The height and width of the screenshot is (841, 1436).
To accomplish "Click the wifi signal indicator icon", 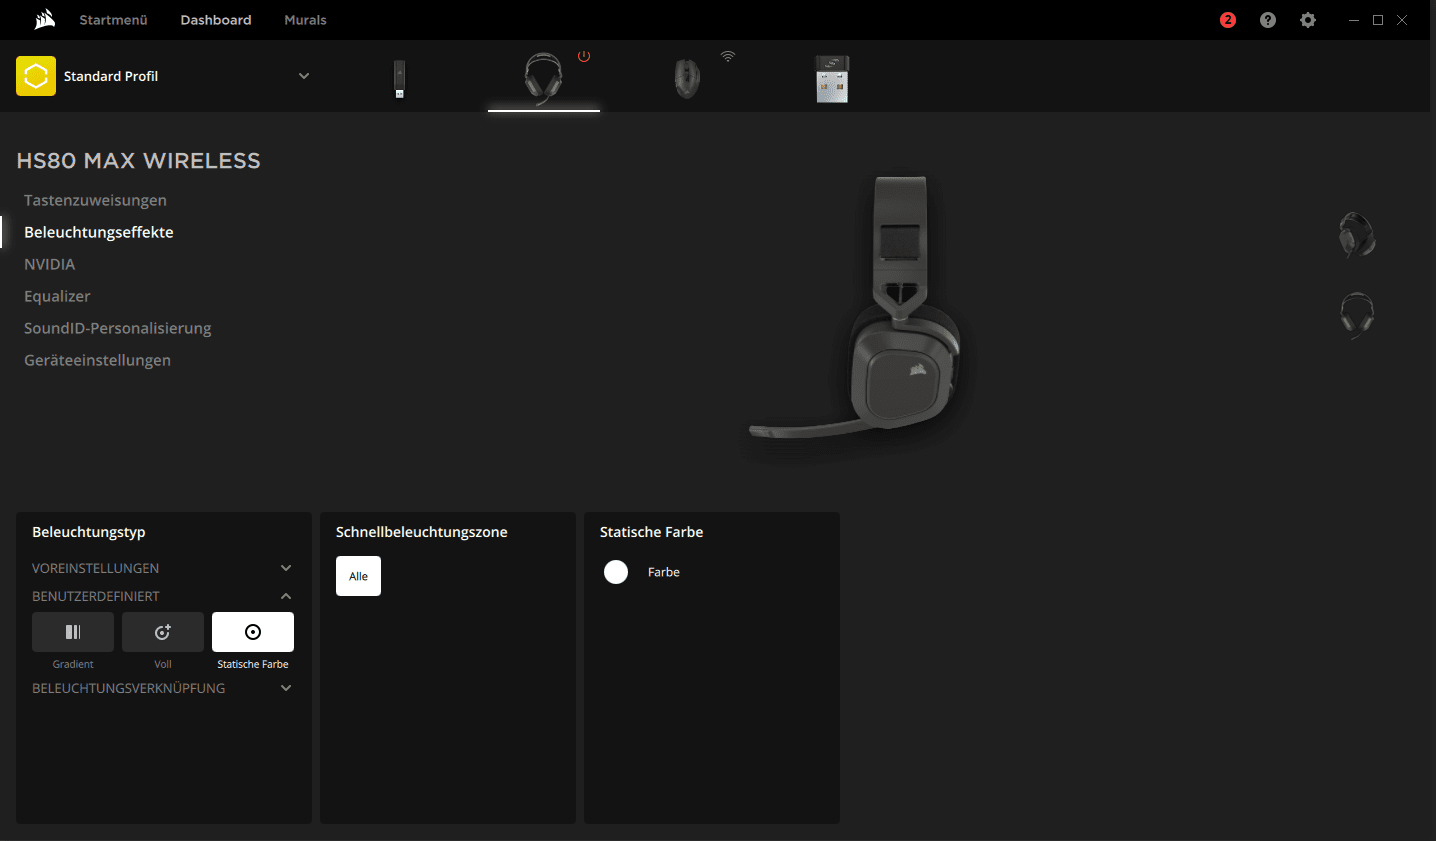I will coord(728,57).
